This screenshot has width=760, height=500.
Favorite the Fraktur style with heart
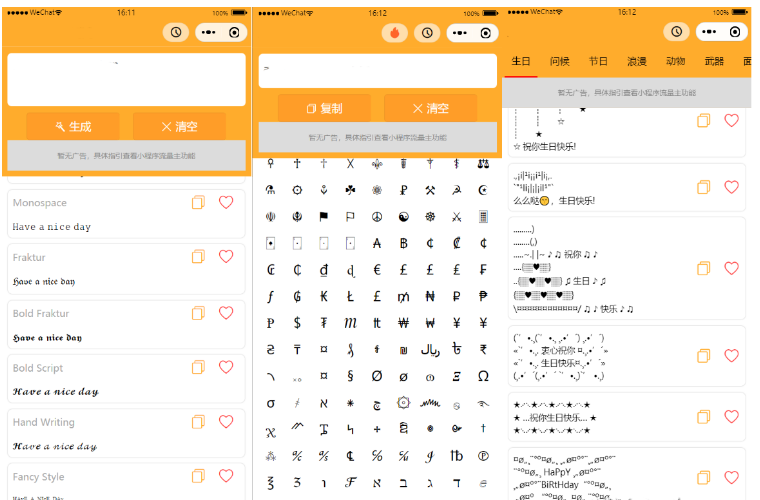pos(226,257)
